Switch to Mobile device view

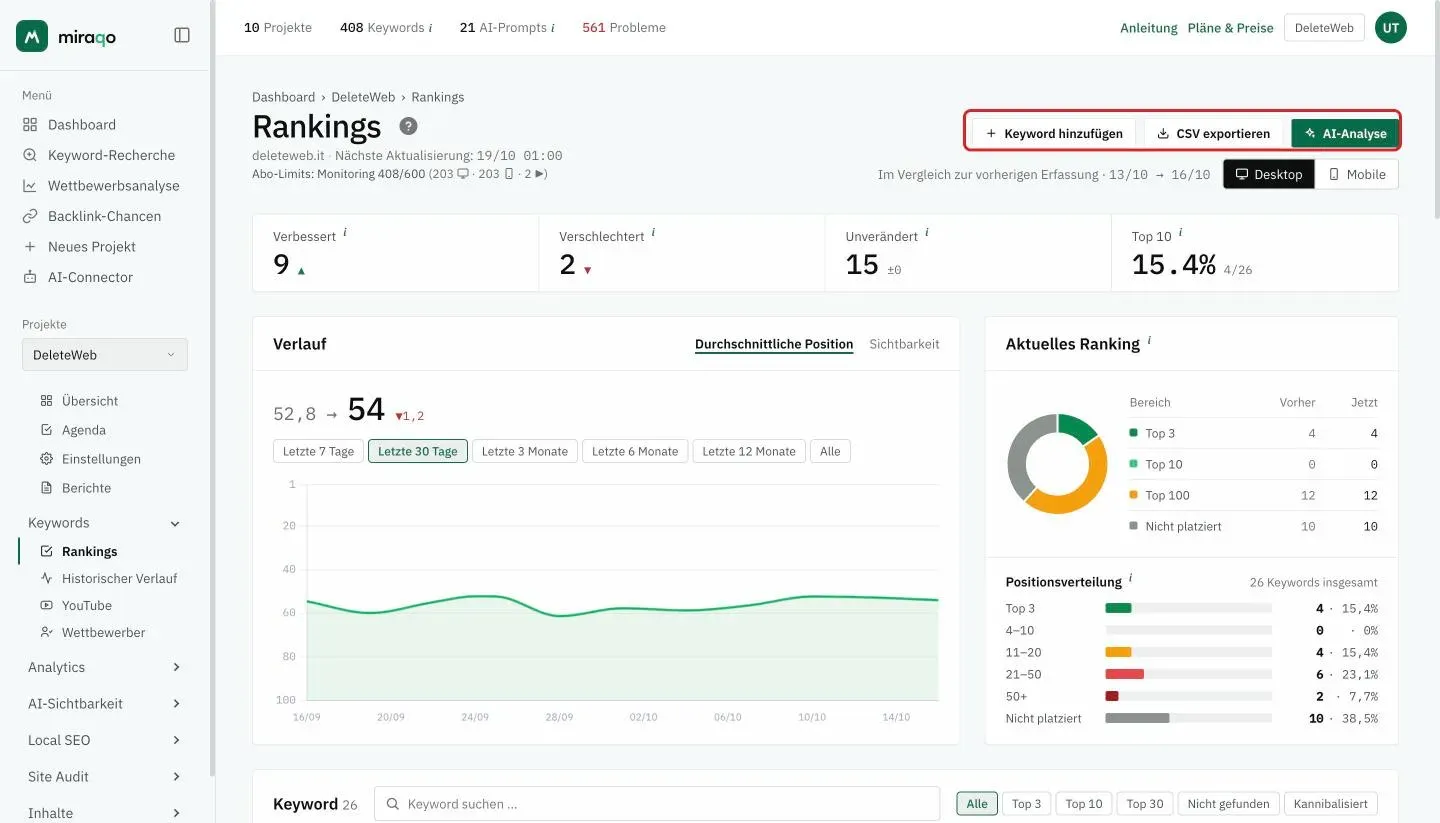click(x=1357, y=174)
